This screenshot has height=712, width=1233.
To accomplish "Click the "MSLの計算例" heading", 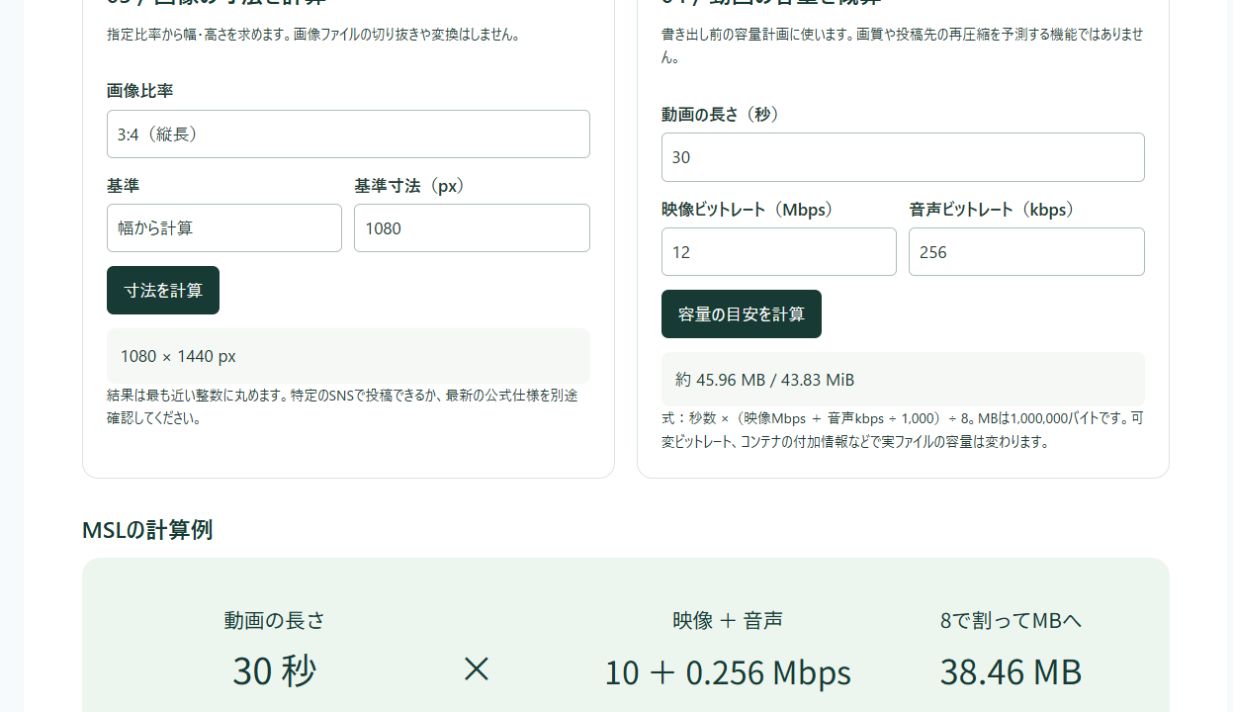I will [147, 530].
